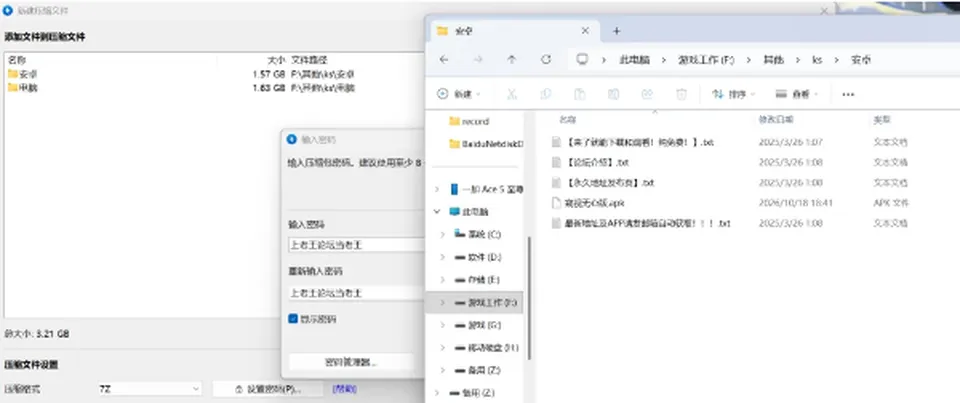Click the Share icon in Explorer toolbar

647,94
